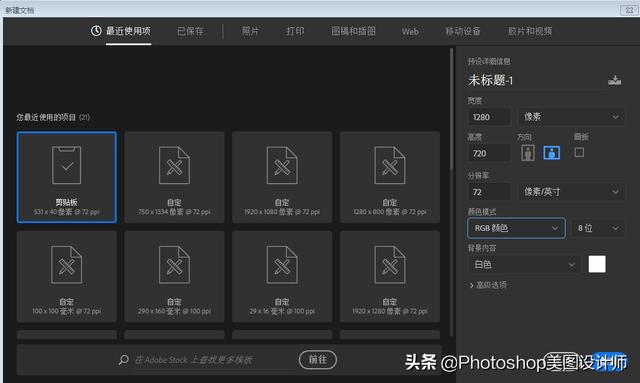Click the presets list vertical scrollbar
Image resolution: width=640 pixels, height=383 pixels.
(451, 109)
